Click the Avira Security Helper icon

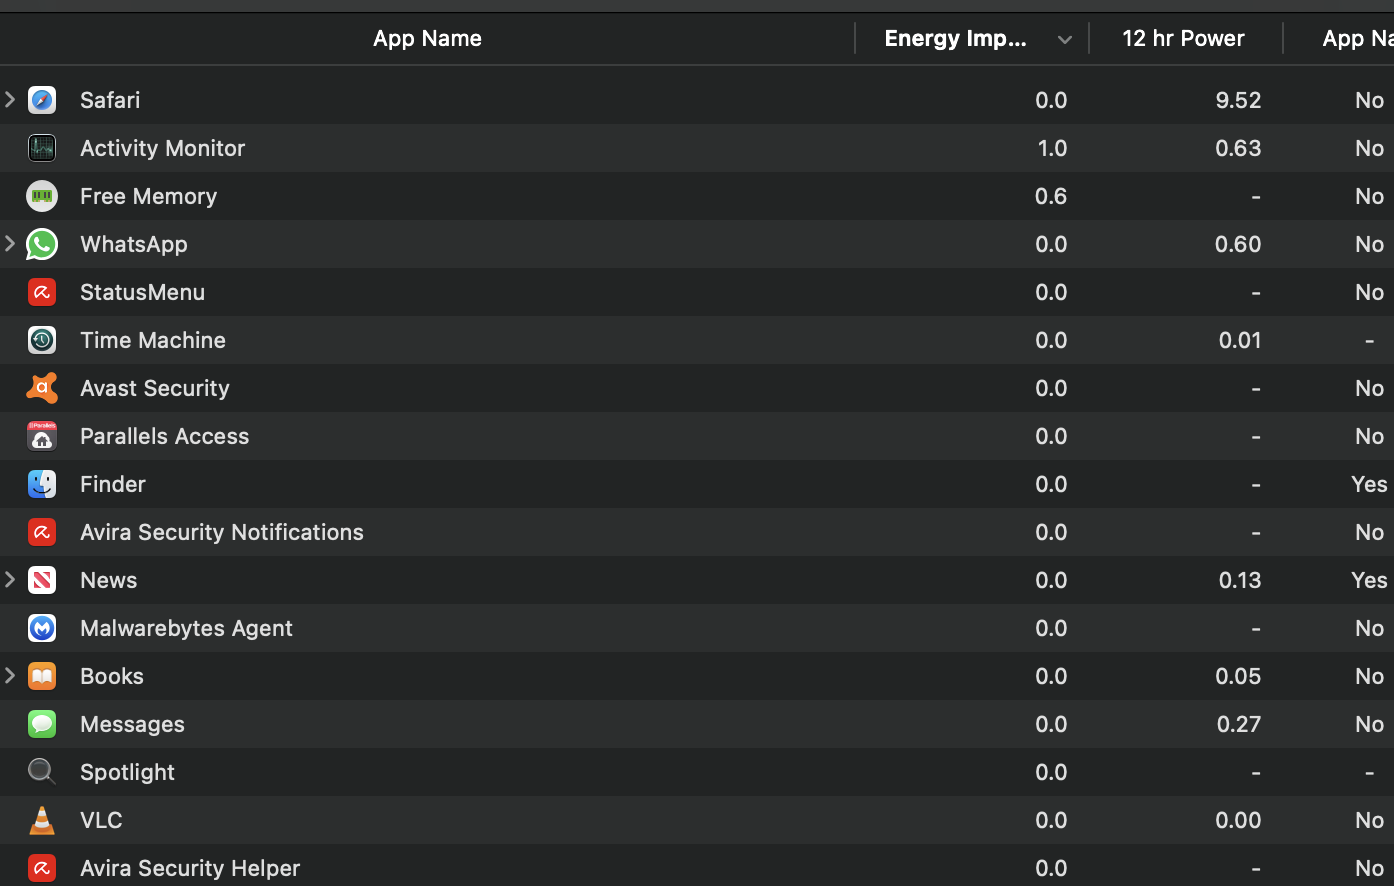tap(42, 868)
